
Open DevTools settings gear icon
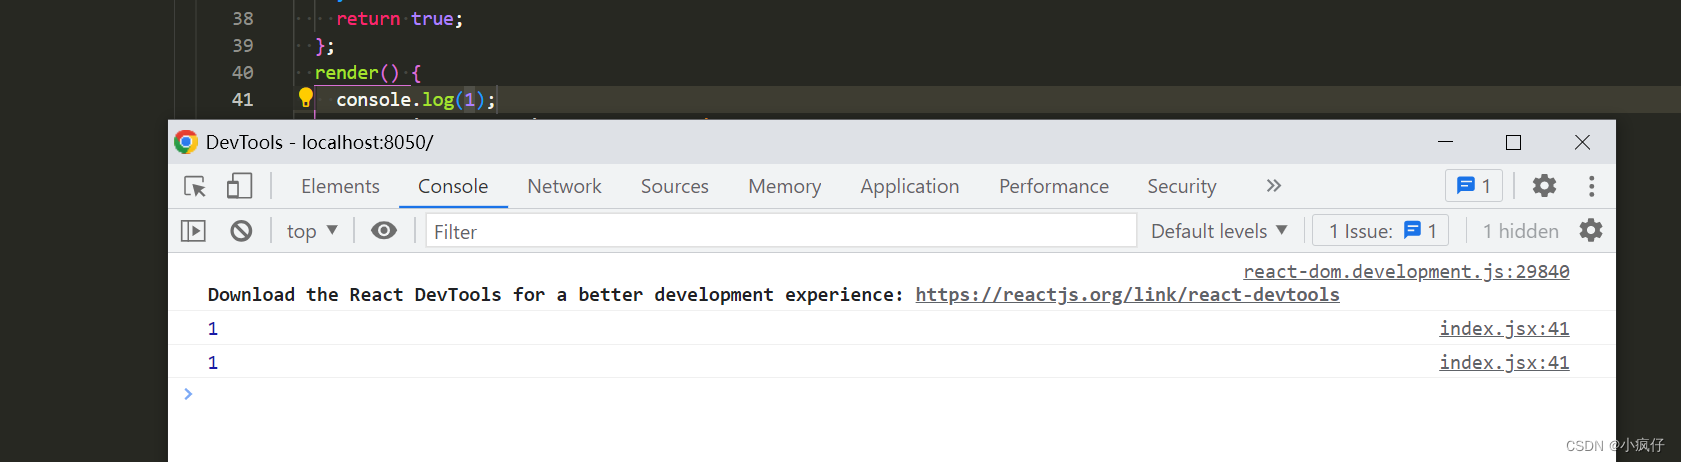[x=1545, y=186]
